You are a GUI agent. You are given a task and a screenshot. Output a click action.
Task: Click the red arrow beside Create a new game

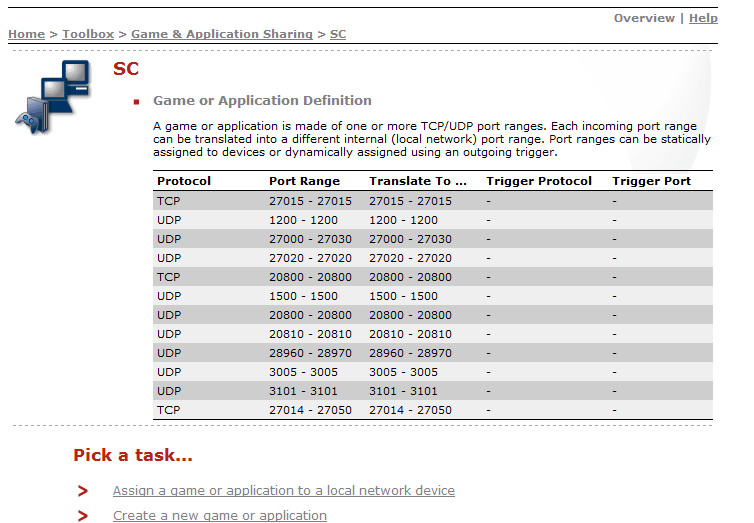tap(83, 516)
